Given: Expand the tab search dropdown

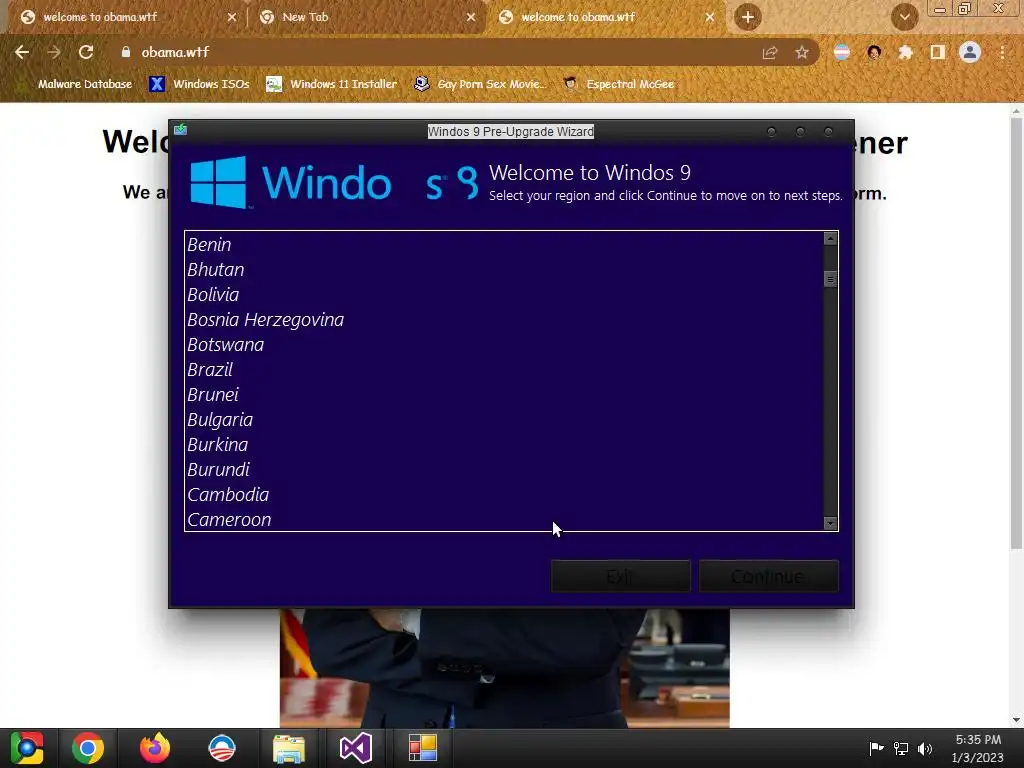Looking at the screenshot, I should coord(904,17).
